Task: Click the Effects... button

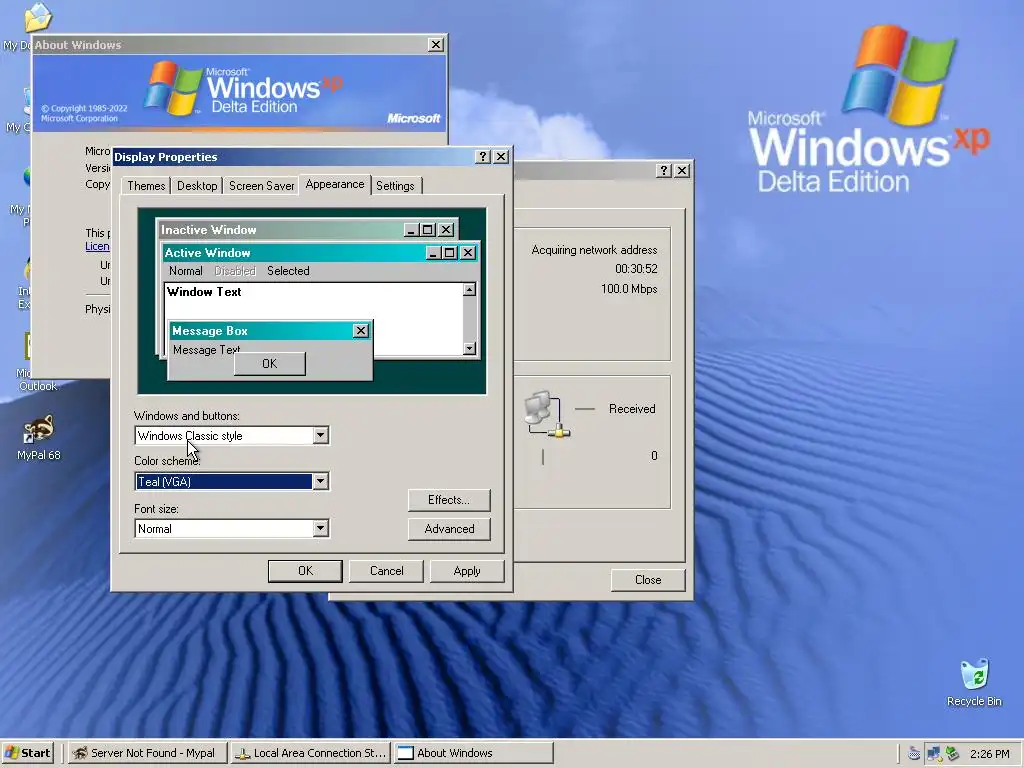Action: (x=449, y=500)
